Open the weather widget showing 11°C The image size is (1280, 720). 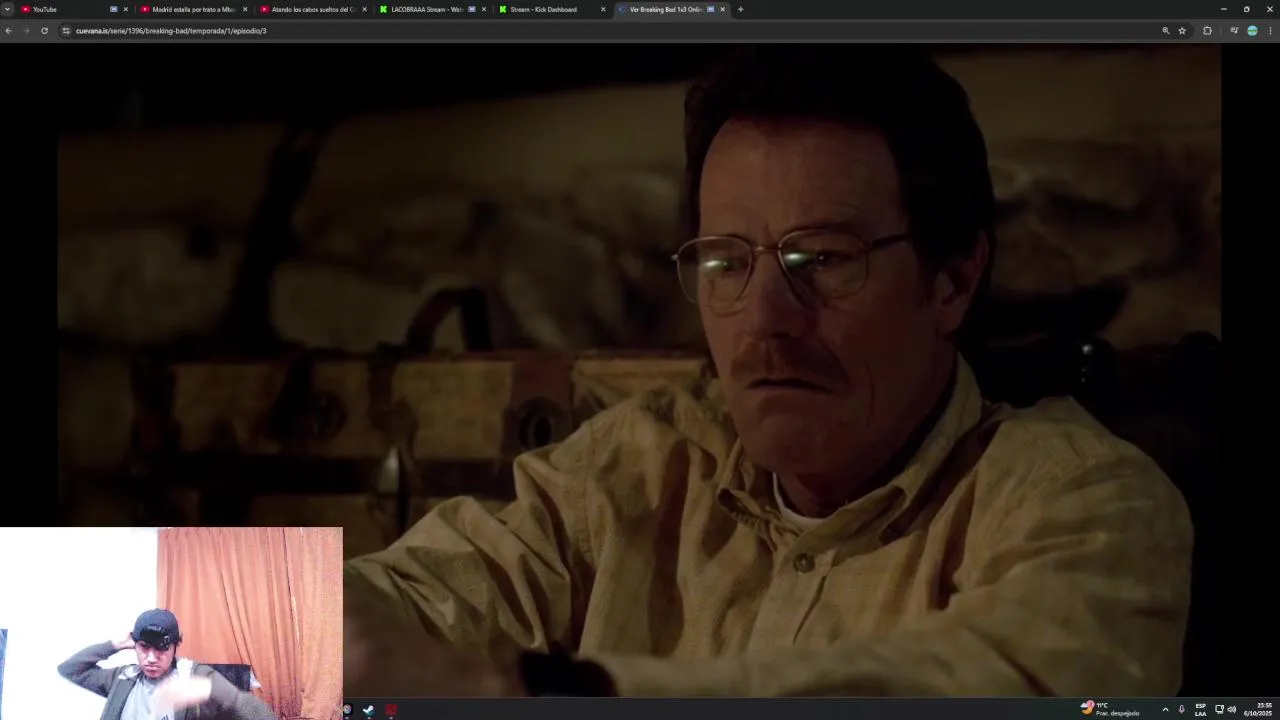[x=1110, y=709]
